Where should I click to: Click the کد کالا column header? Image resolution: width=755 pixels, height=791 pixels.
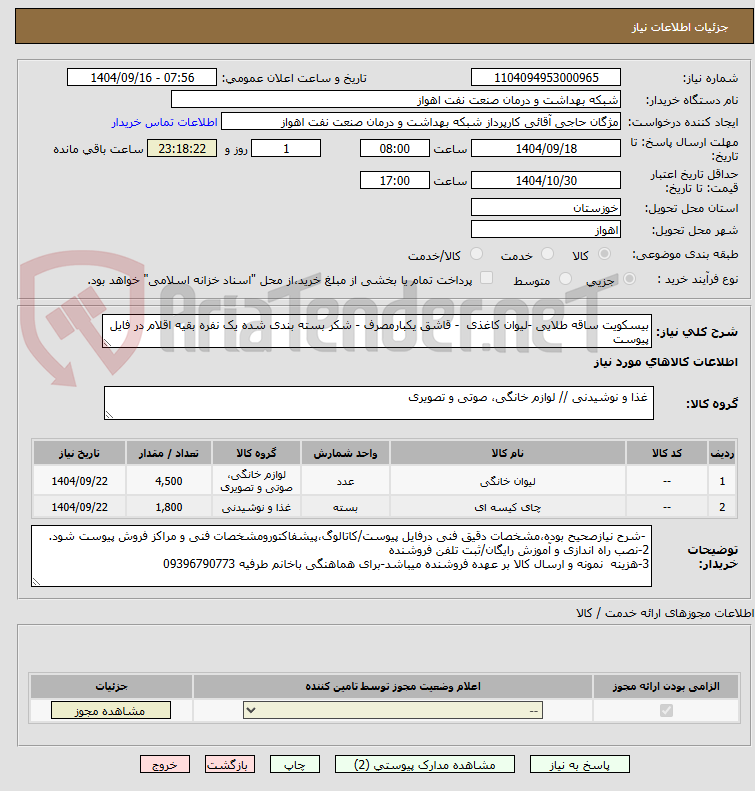point(667,453)
